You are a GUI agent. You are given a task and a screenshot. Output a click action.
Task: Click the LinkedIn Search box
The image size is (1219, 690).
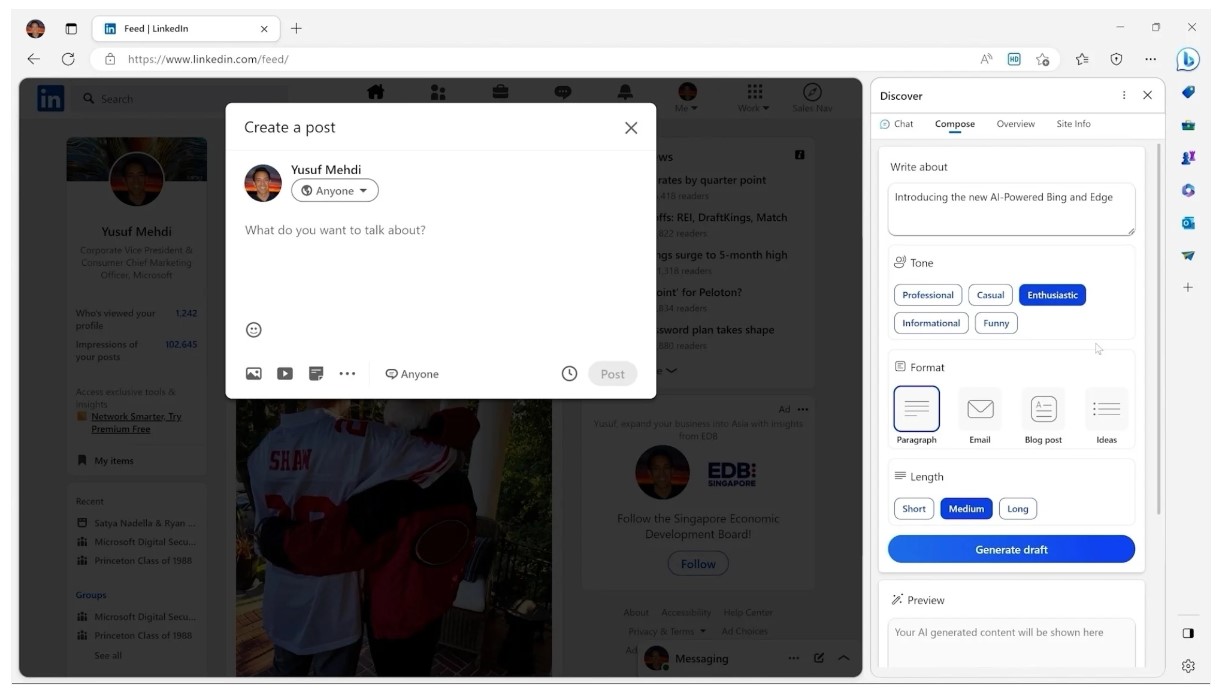click(x=180, y=99)
